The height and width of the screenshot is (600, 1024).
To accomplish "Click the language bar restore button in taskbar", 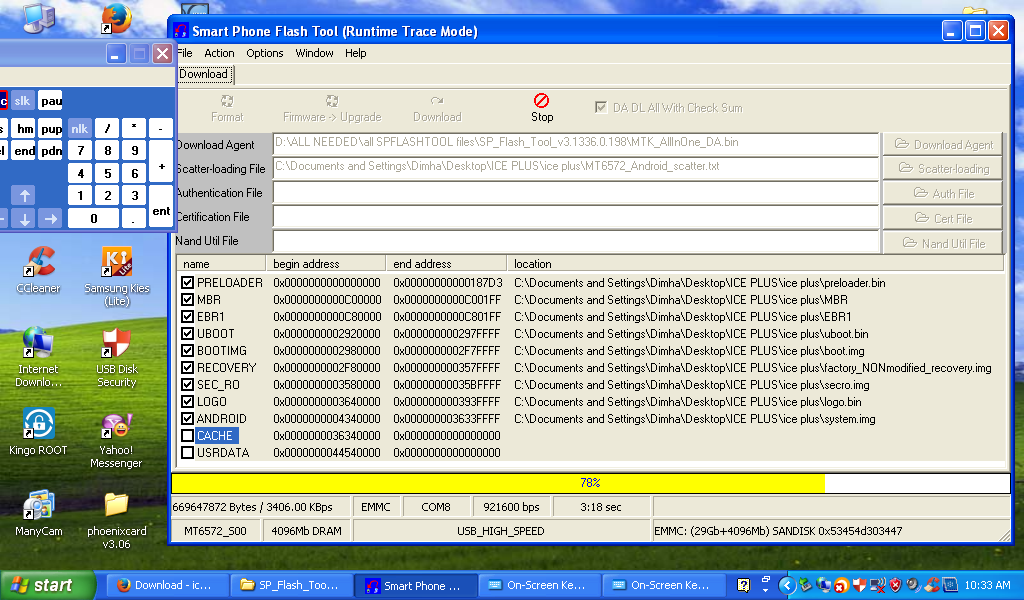I will click(766, 579).
